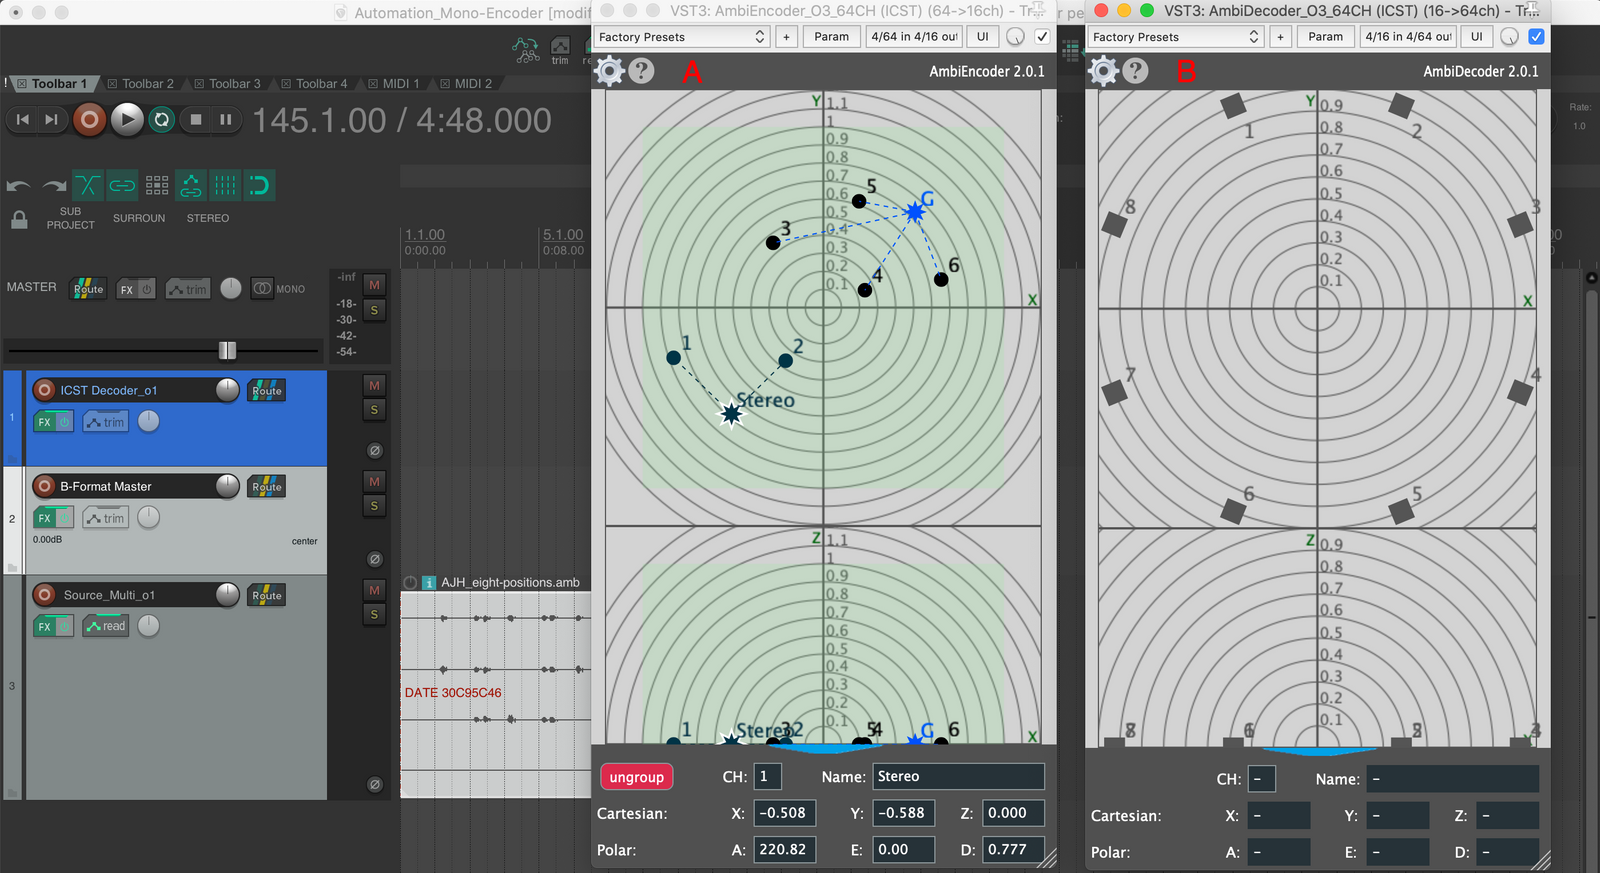Select the Toolbar 1 tab

pos(53,84)
